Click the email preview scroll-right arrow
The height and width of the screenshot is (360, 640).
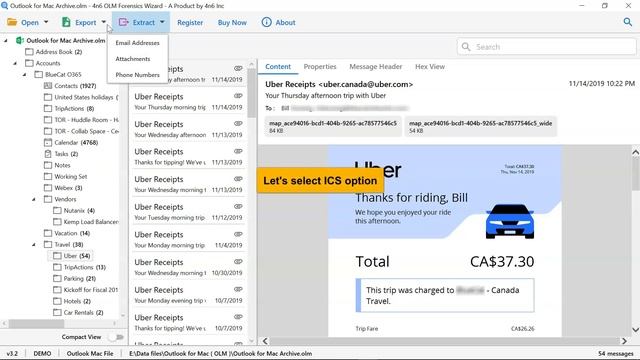[624, 341]
